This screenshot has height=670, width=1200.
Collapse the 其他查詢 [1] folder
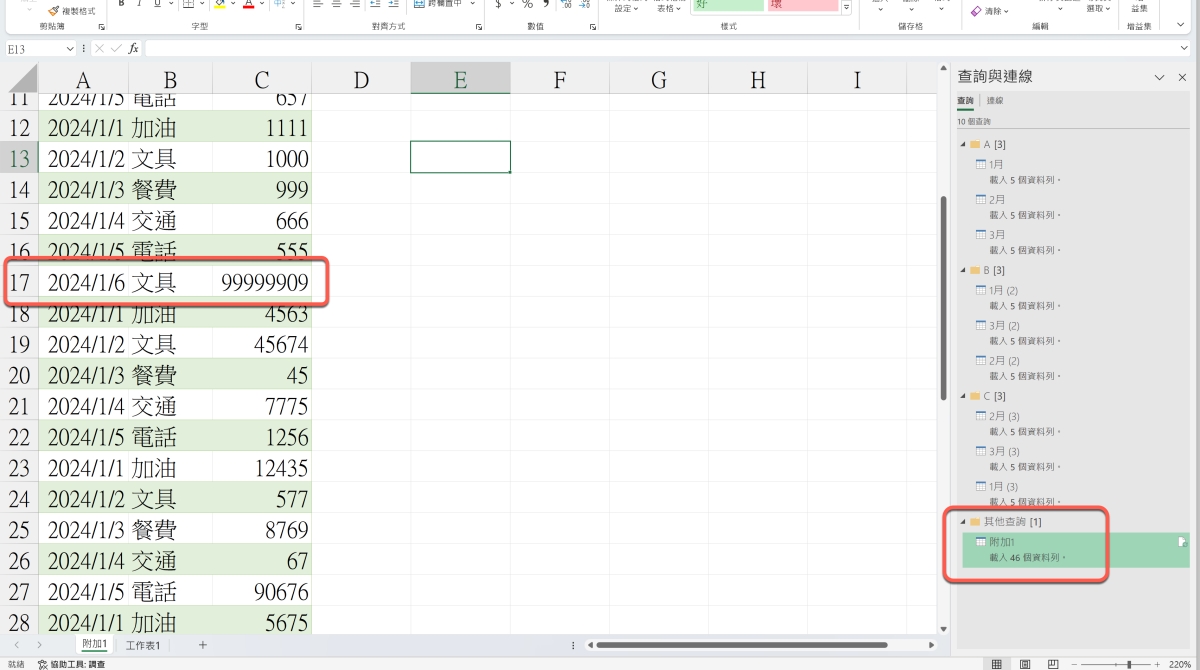(962, 522)
